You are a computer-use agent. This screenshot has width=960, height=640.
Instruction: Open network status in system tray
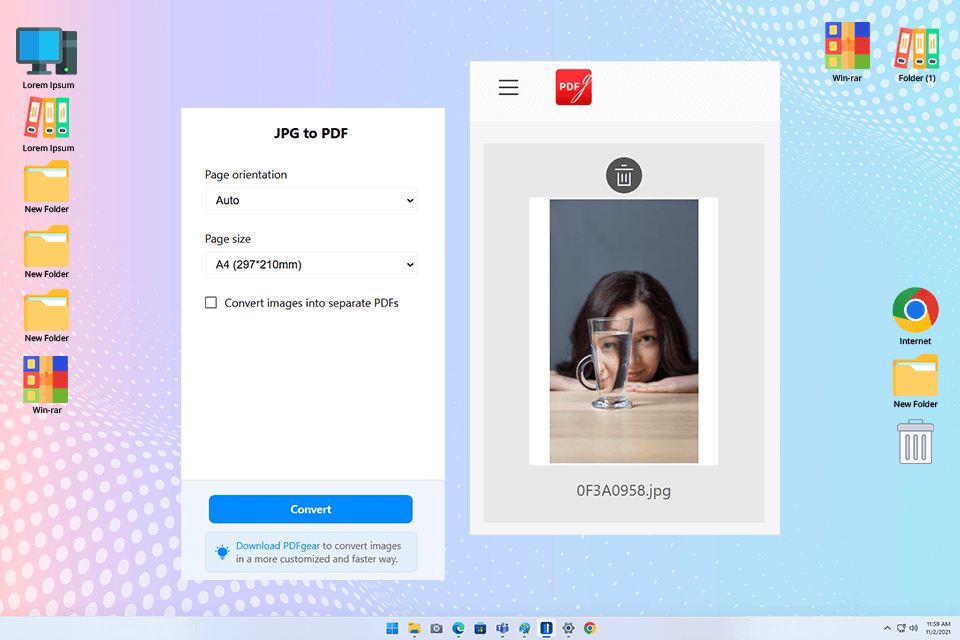pyautogui.click(x=901, y=628)
